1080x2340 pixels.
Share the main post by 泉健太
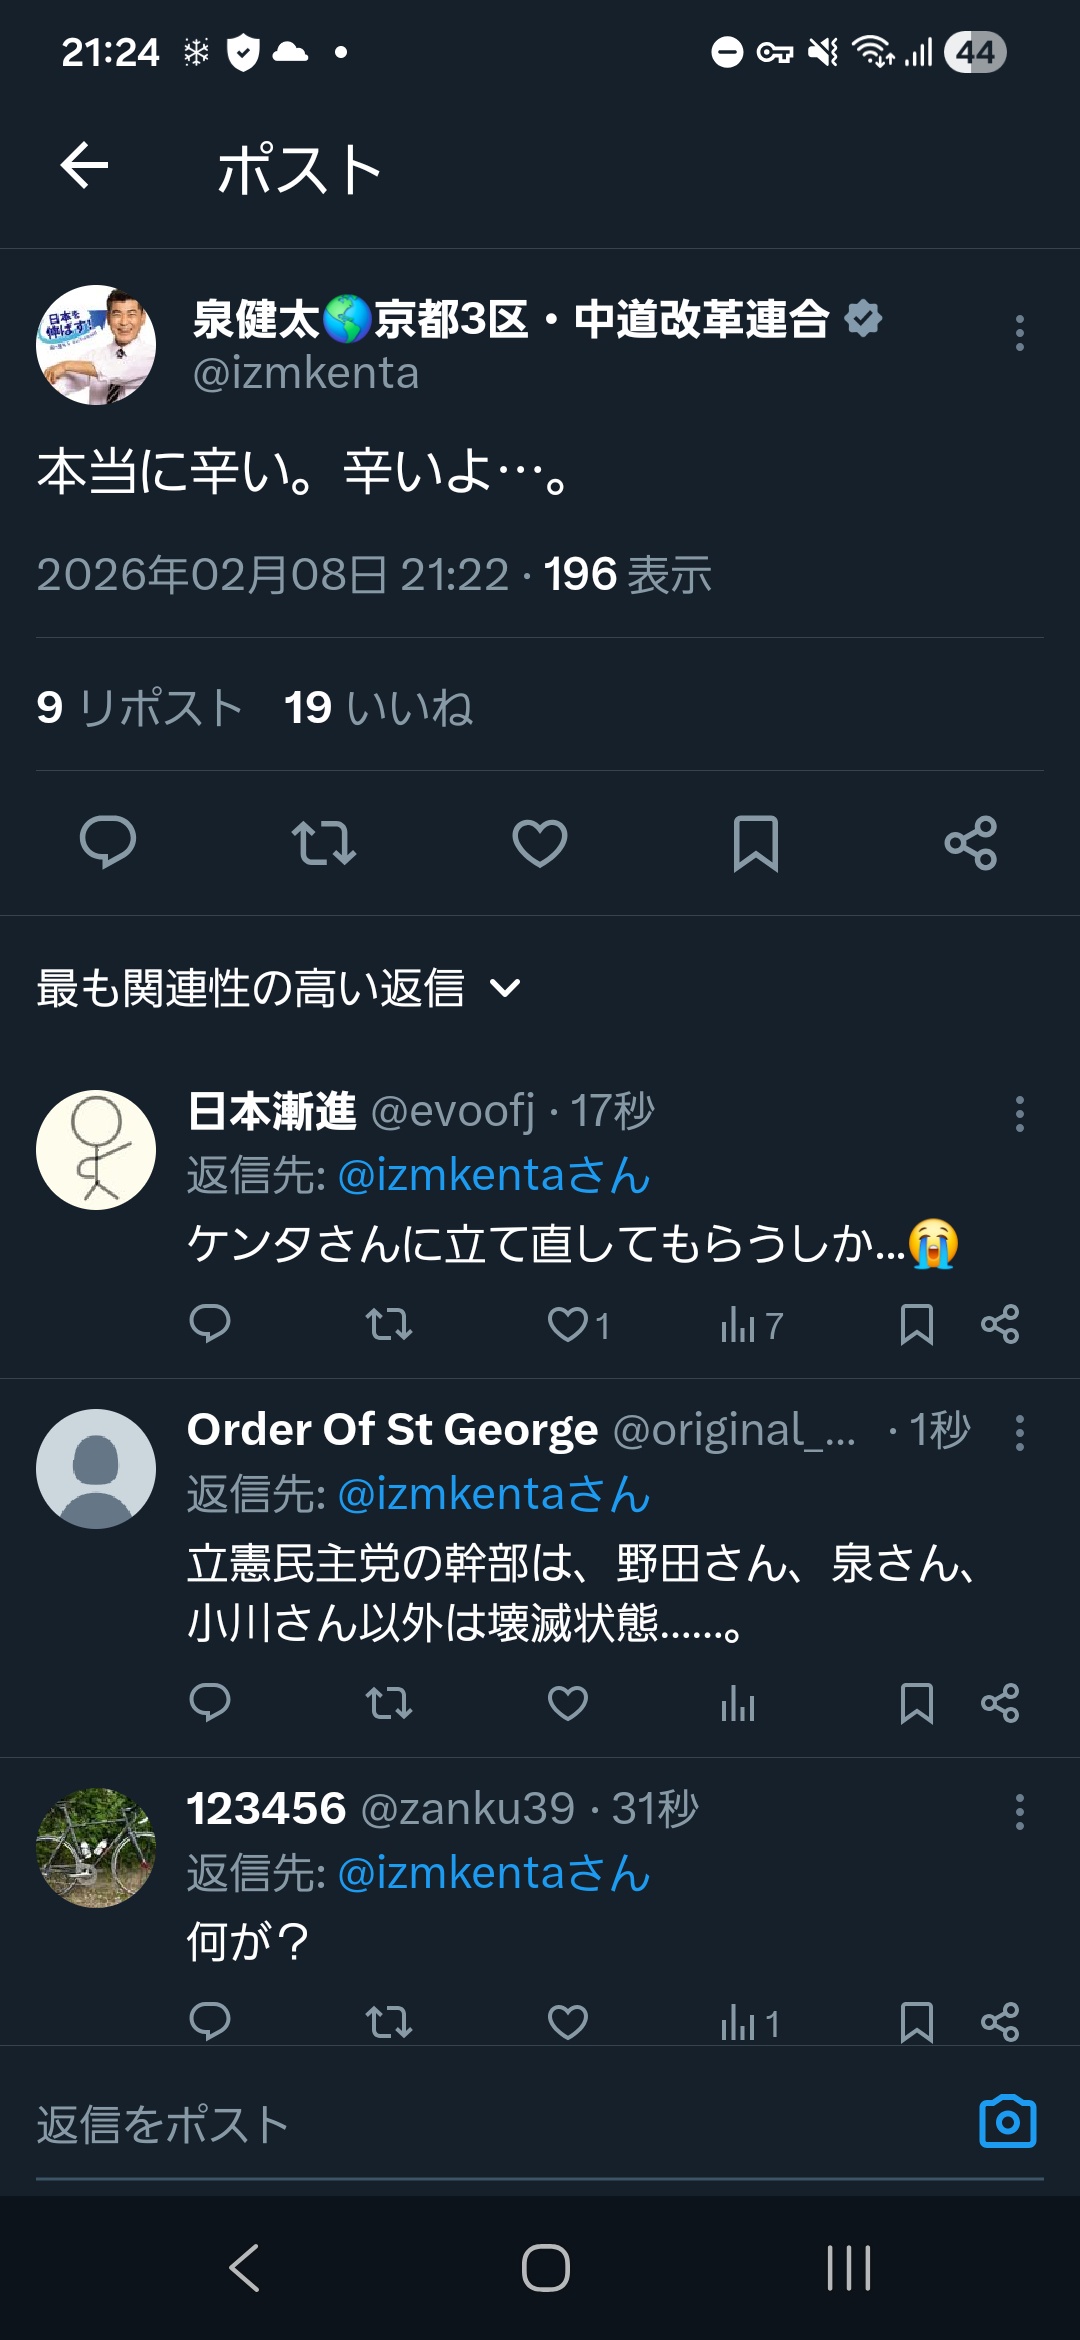point(970,843)
